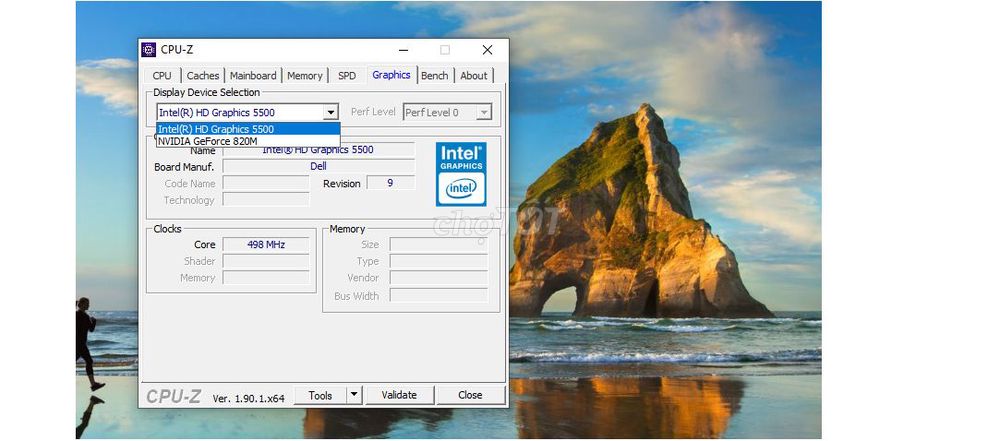Click the Validate button
Image resolution: width=1000 pixels, height=441 pixels.
(399, 395)
